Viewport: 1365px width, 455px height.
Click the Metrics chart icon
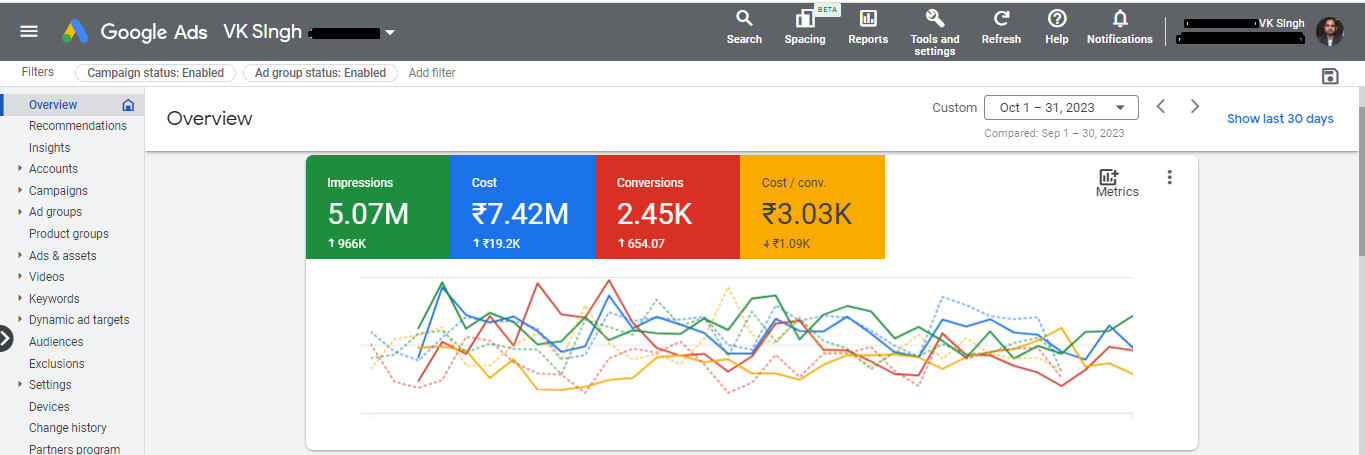1109,177
